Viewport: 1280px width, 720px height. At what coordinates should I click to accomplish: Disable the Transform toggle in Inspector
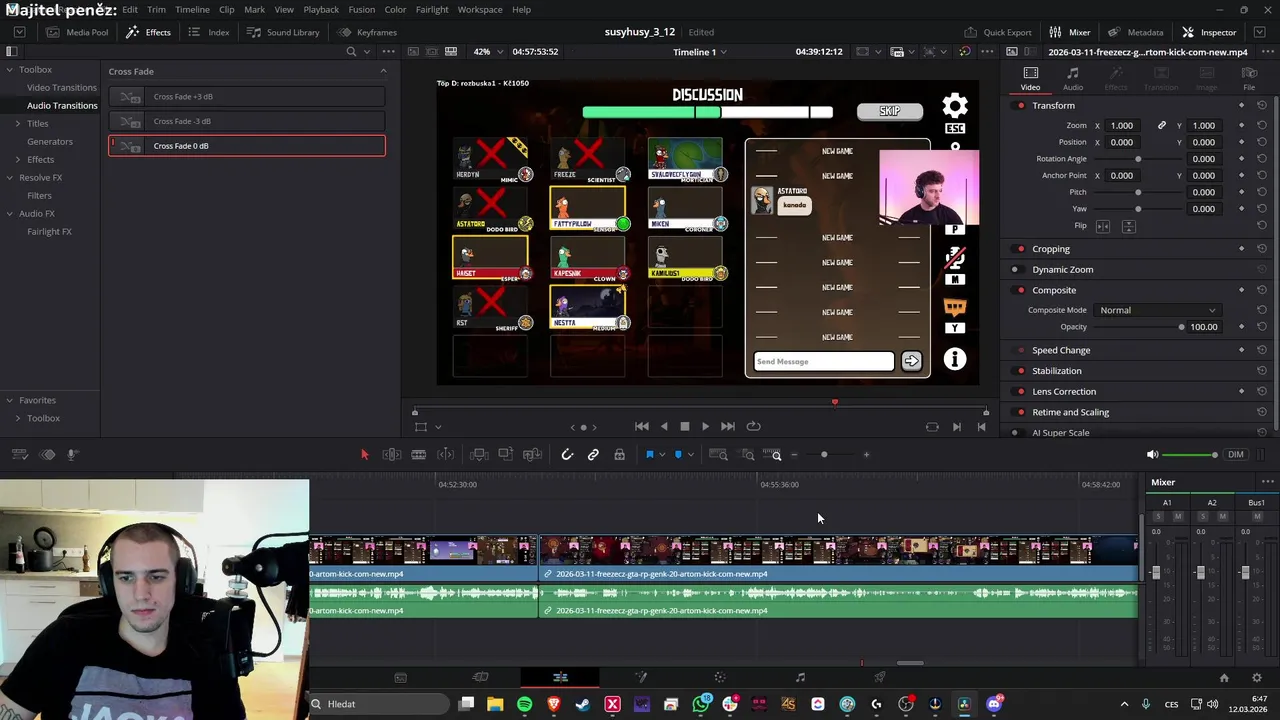coord(1020,106)
